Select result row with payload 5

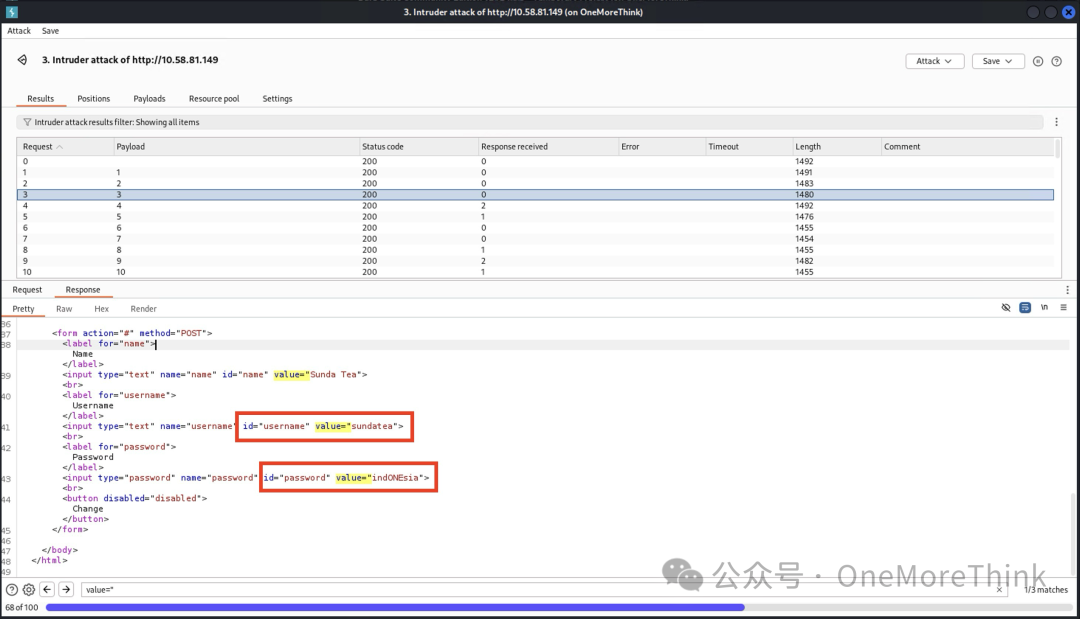535,216
